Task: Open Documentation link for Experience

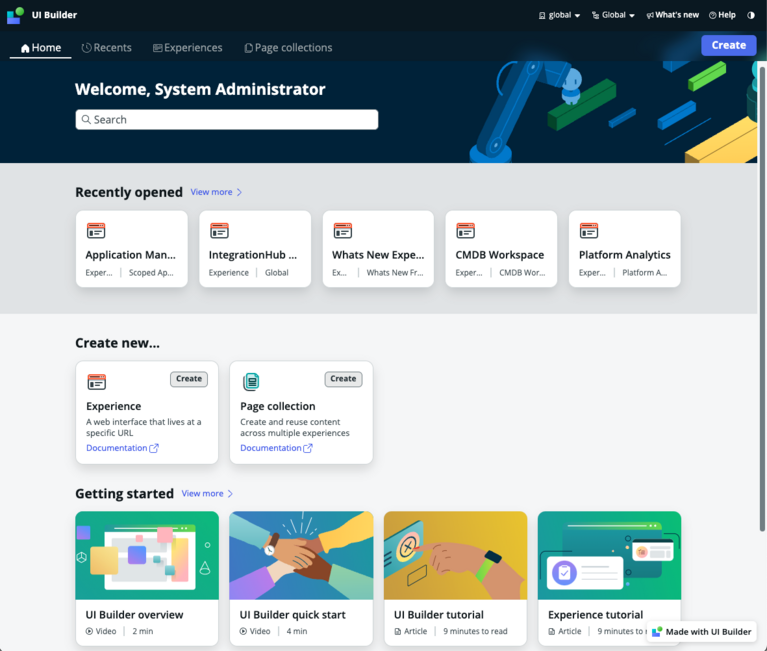Action: point(116,448)
